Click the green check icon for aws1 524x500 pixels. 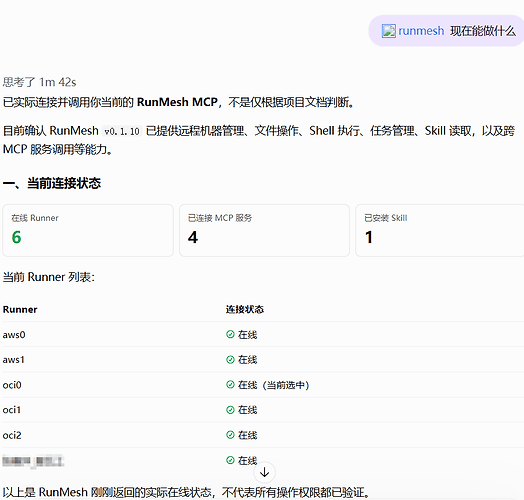(x=230, y=360)
